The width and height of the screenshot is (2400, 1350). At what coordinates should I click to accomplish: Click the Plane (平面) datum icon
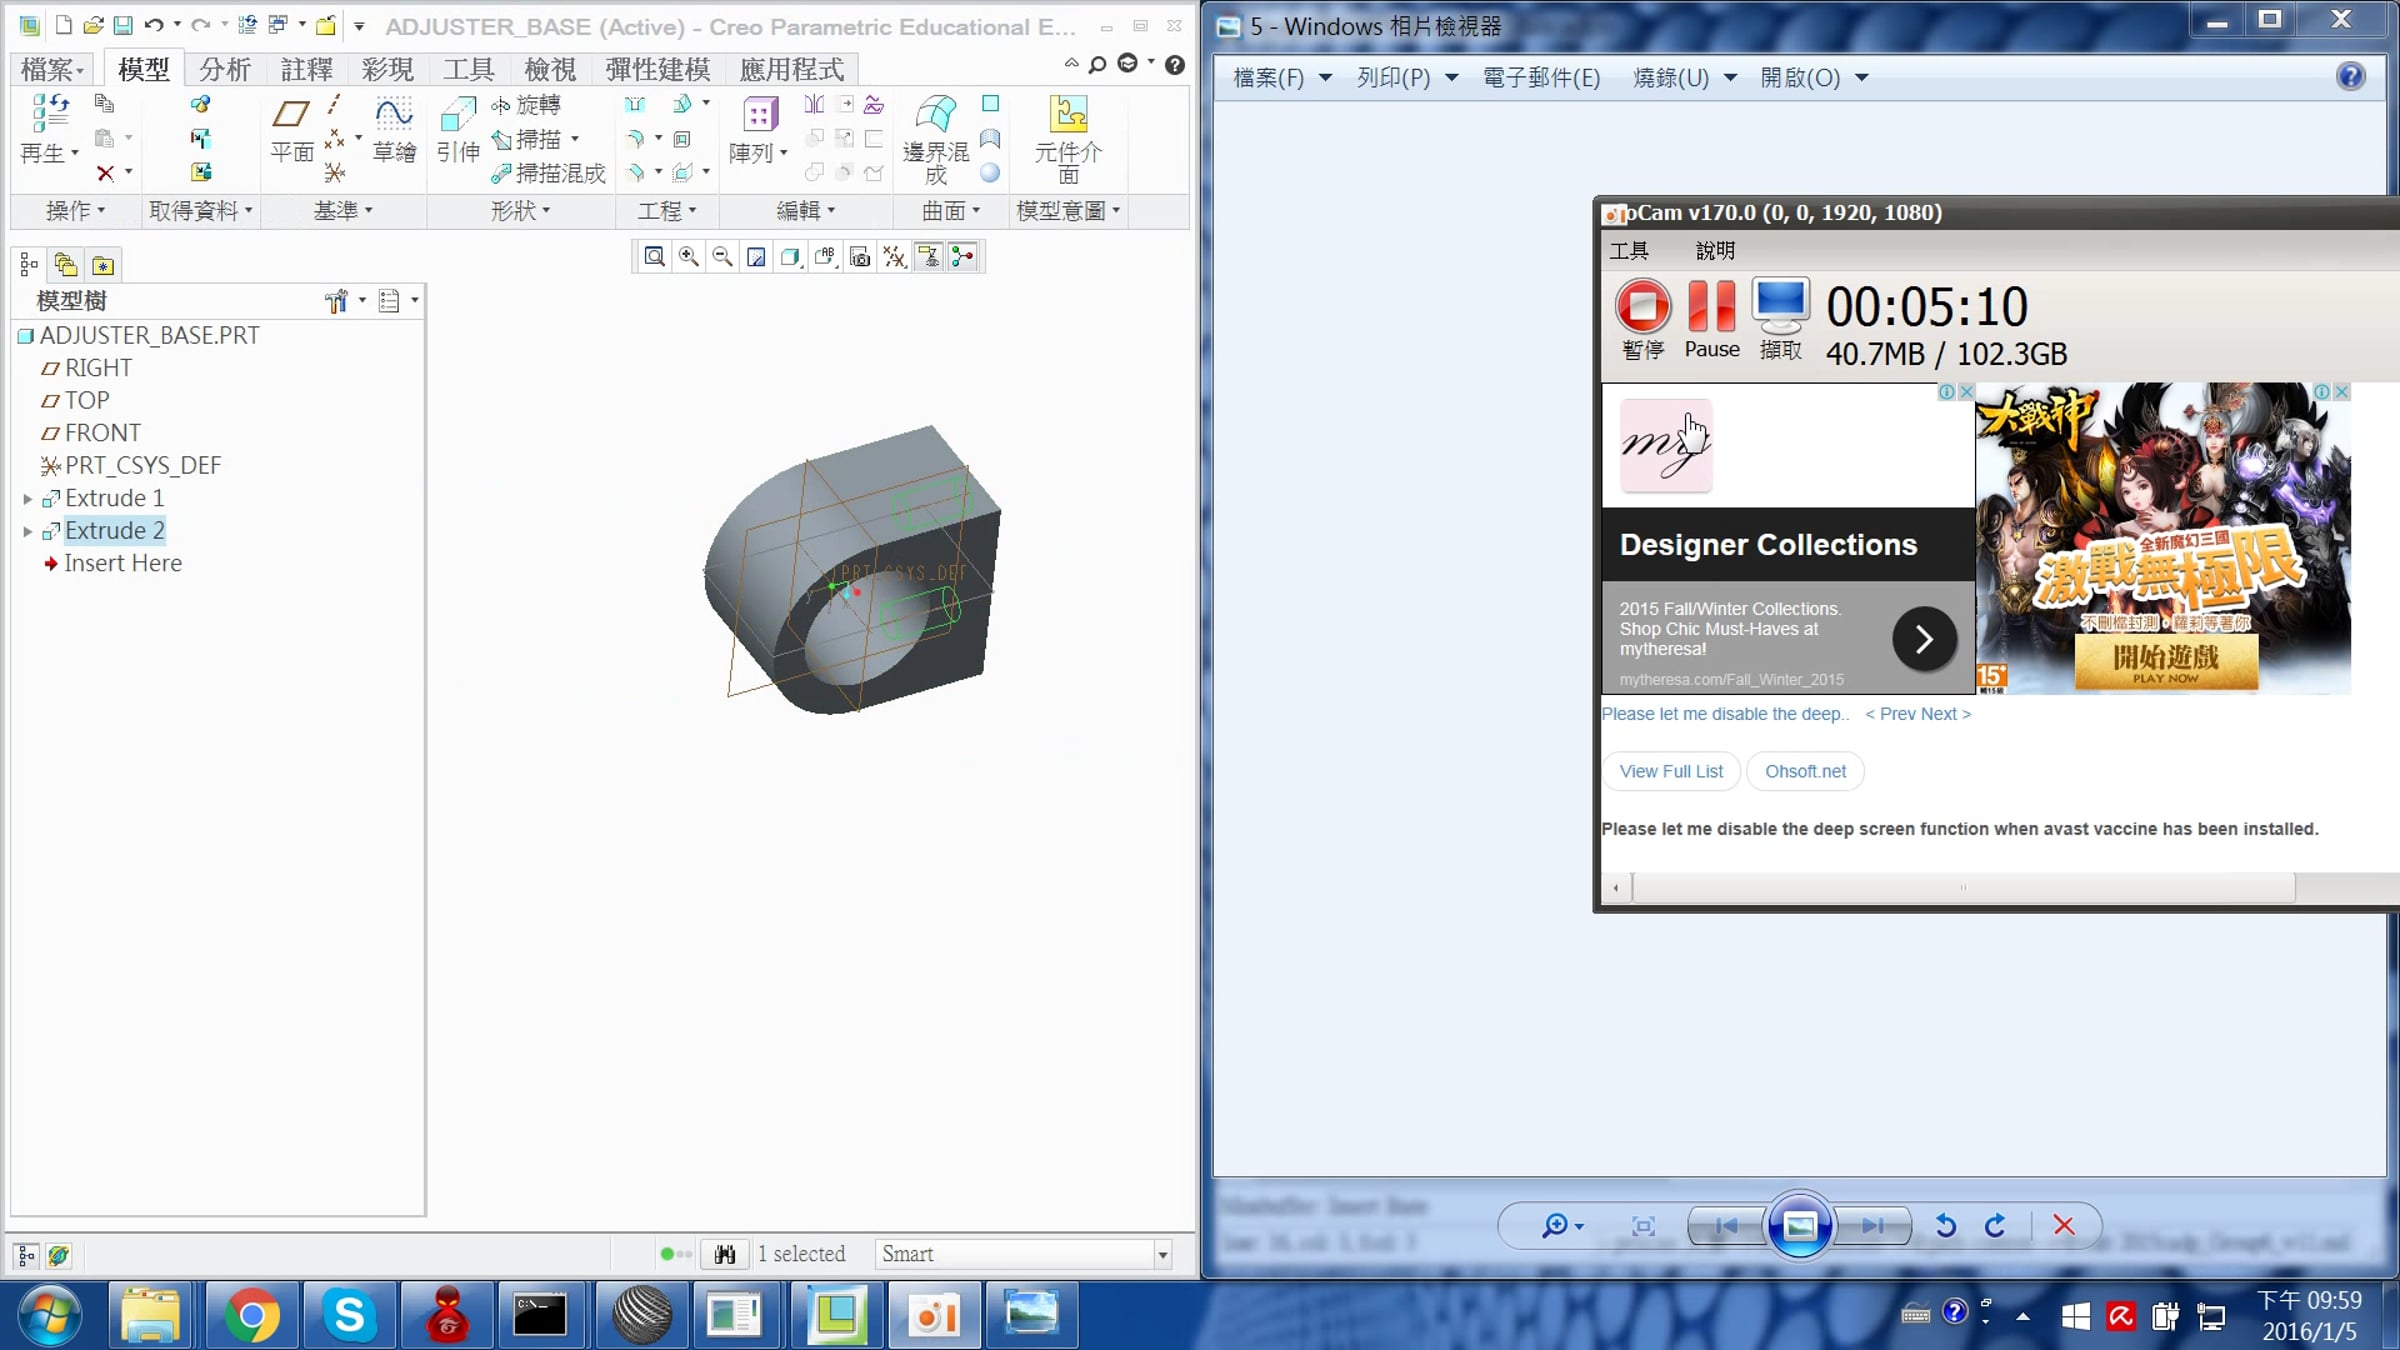click(x=291, y=130)
